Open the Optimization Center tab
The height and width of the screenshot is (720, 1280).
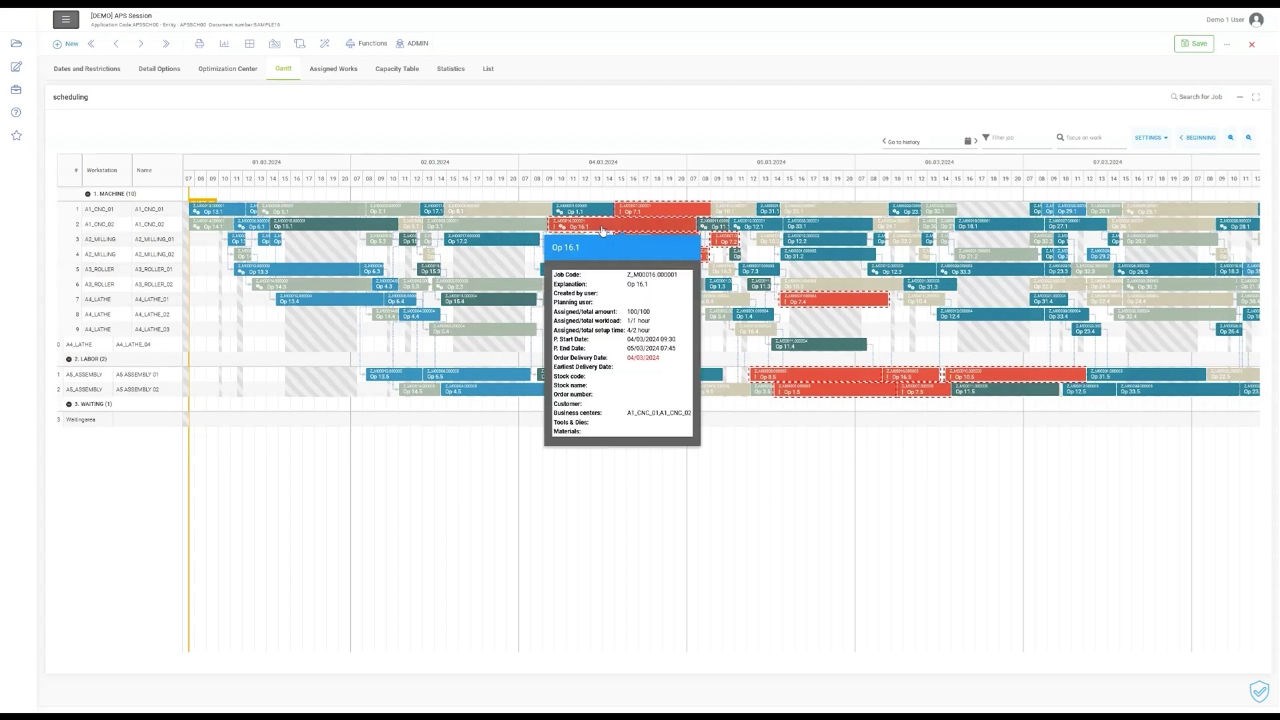click(x=228, y=69)
